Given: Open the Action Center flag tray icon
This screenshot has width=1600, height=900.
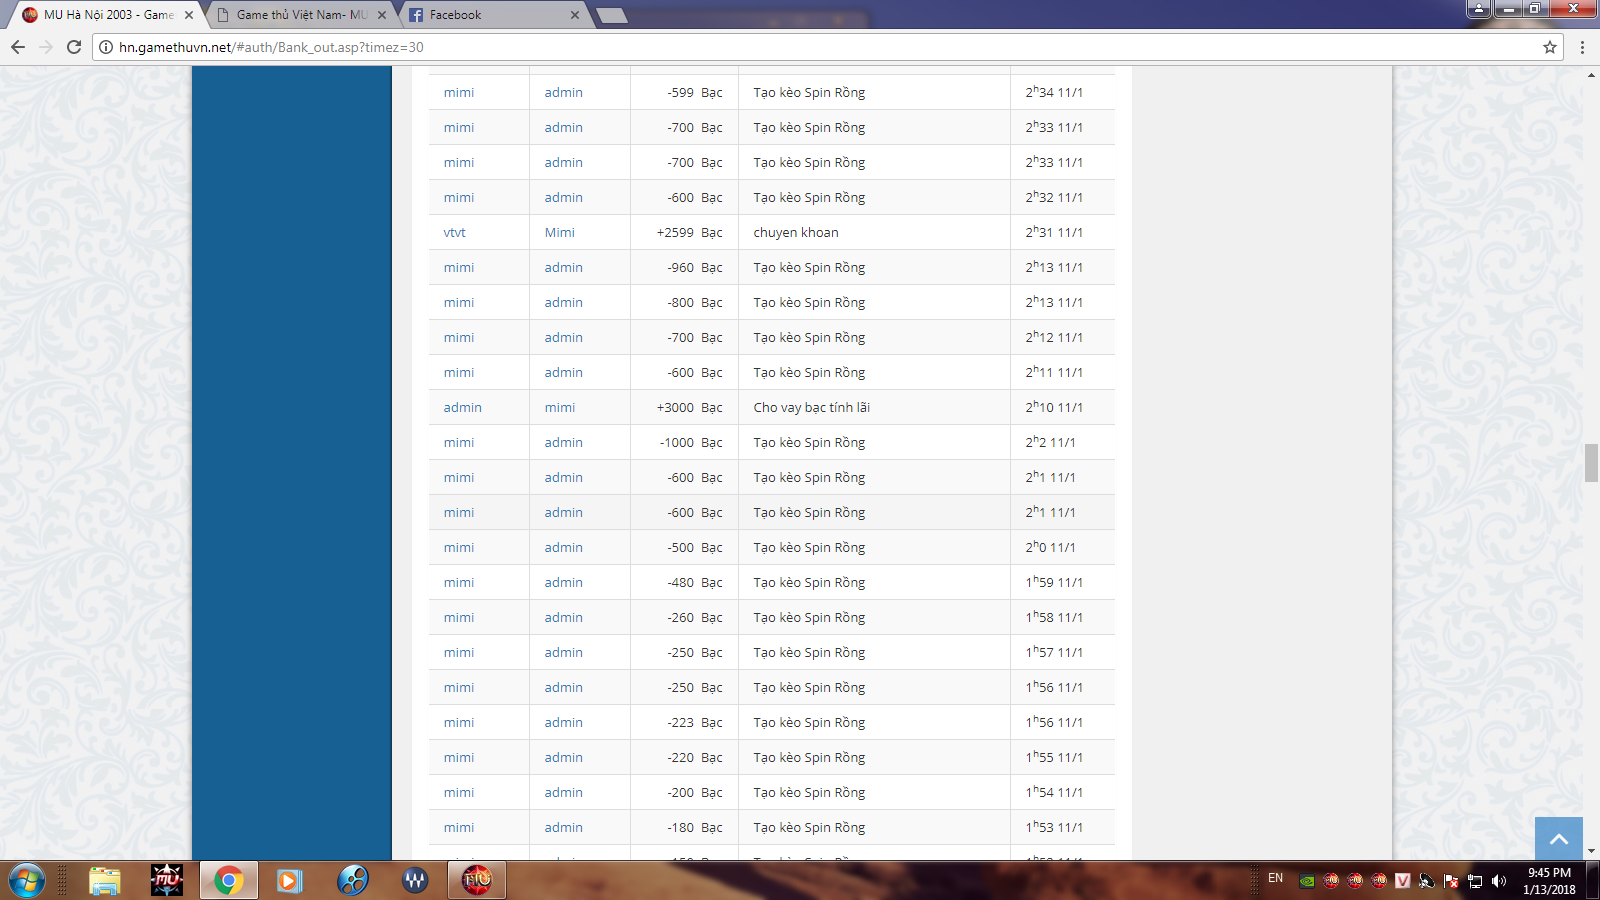Looking at the screenshot, I should pyautogui.click(x=1451, y=881).
